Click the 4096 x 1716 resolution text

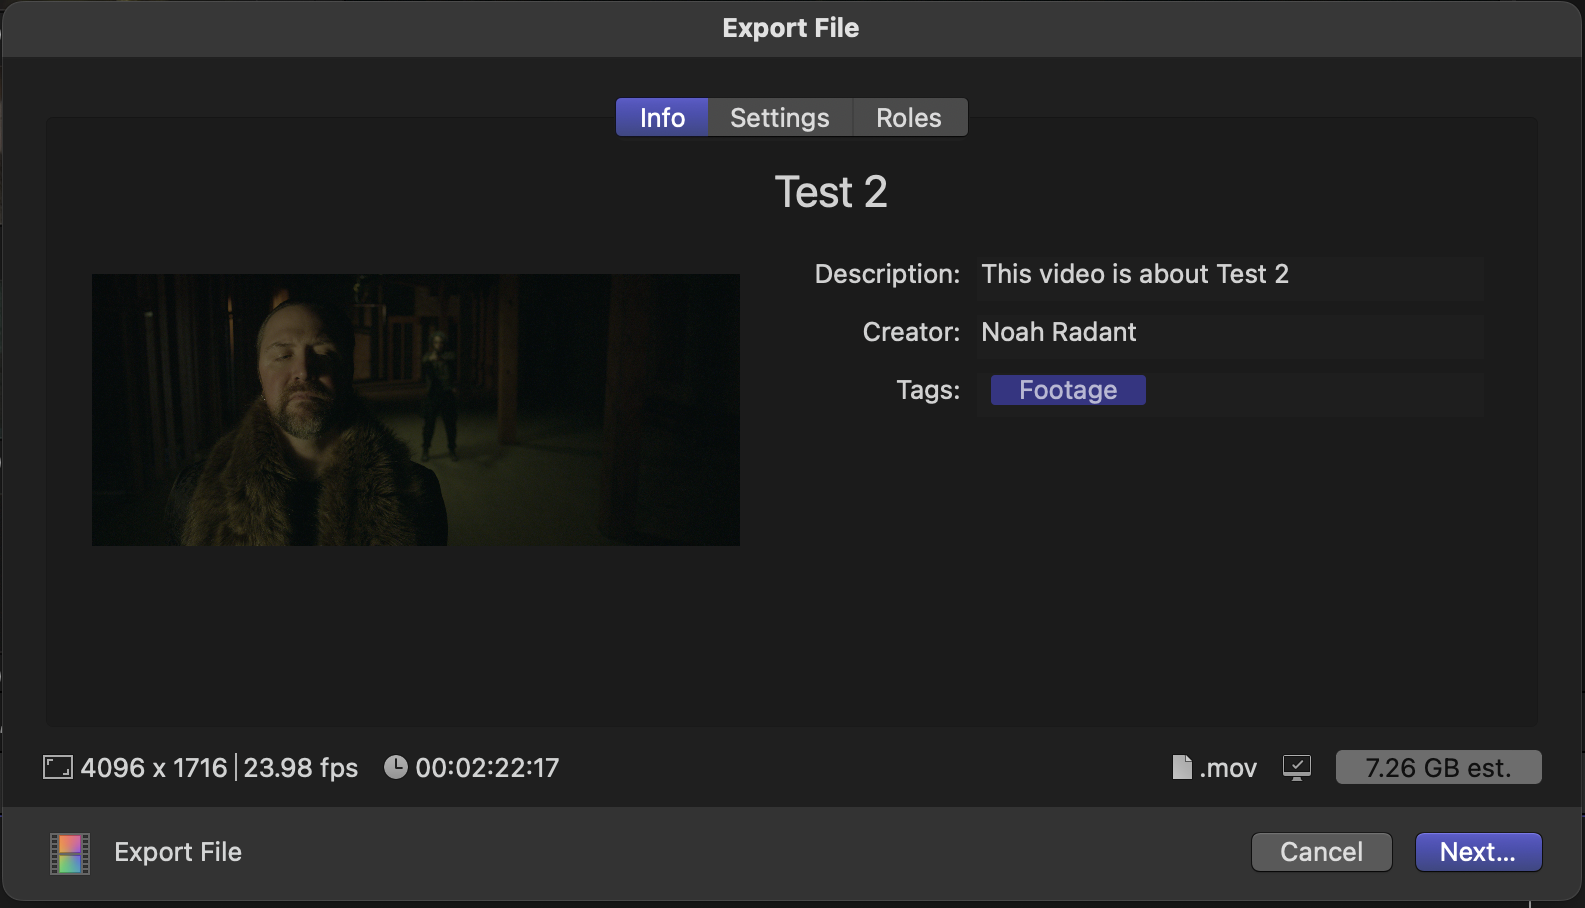click(154, 768)
